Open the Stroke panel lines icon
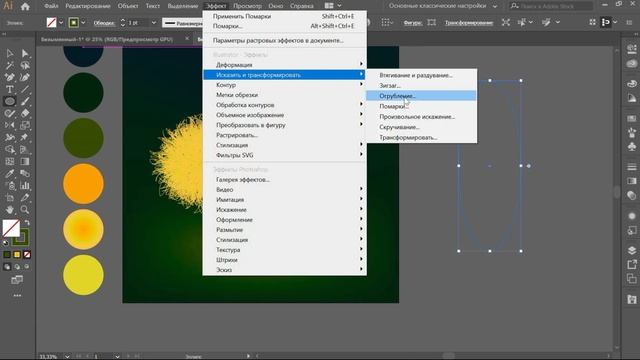 click(x=632, y=167)
